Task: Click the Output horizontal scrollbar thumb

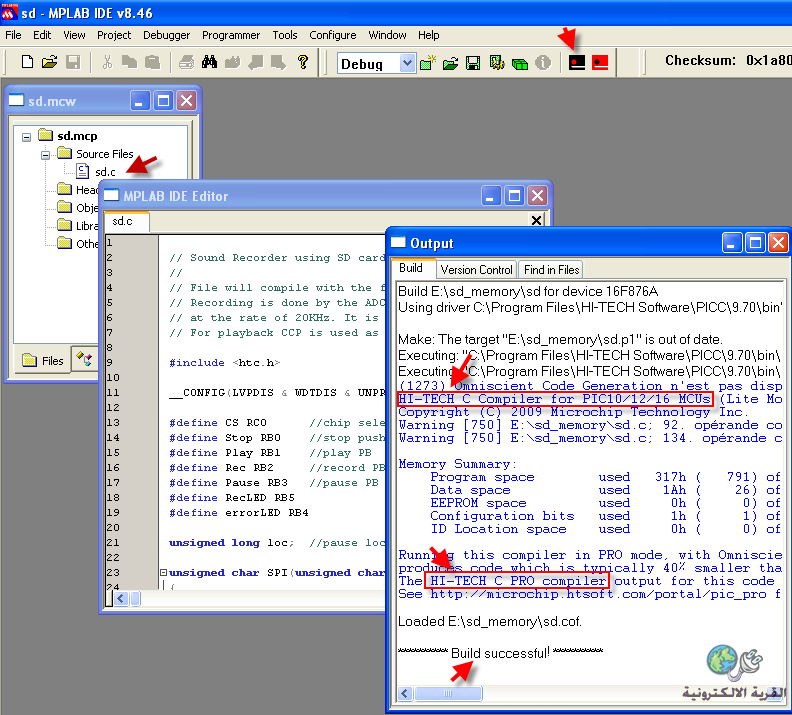Action: pos(448,693)
